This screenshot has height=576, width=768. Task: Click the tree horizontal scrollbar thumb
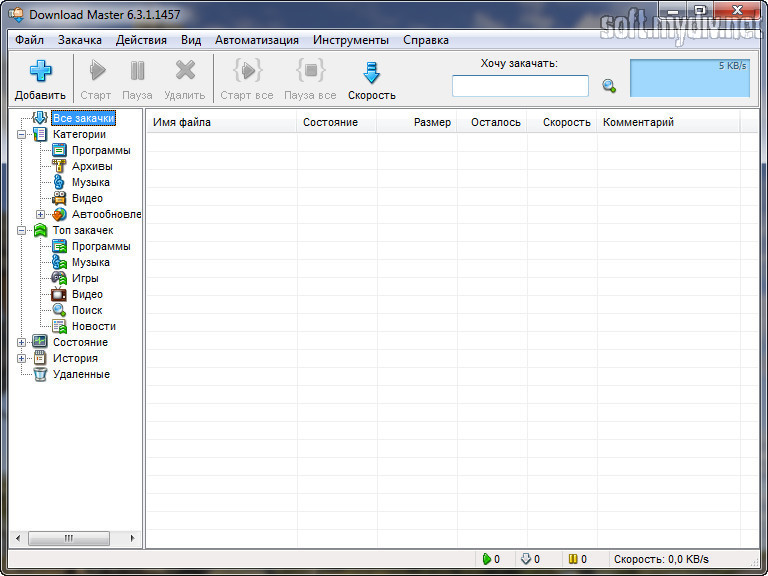[x=69, y=538]
